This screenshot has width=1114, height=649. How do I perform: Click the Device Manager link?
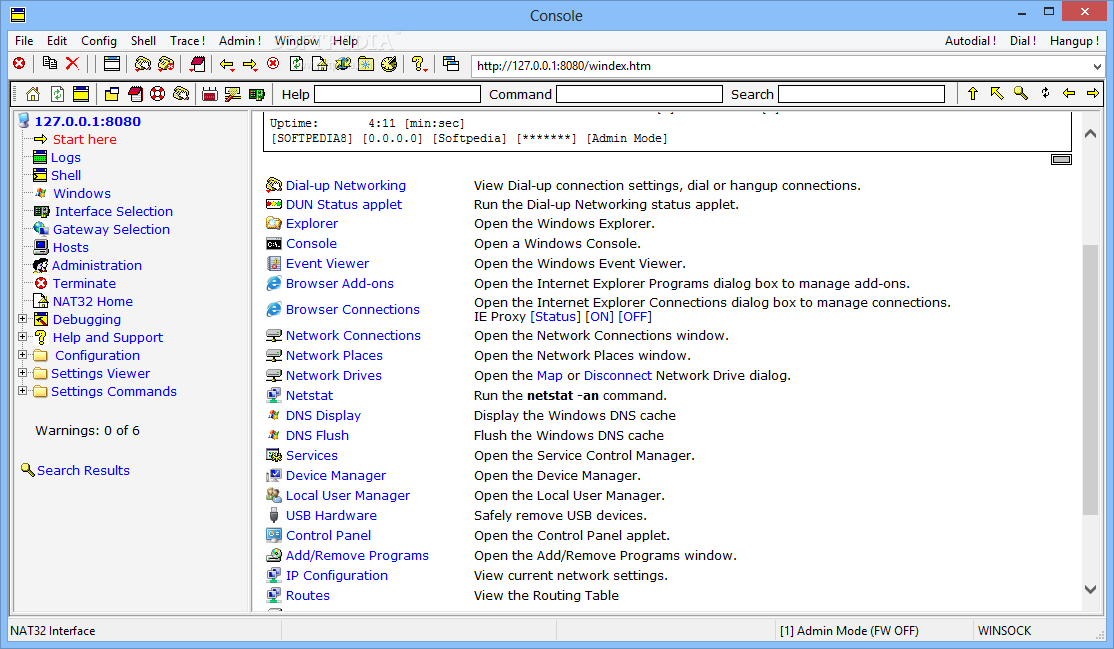(x=335, y=476)
